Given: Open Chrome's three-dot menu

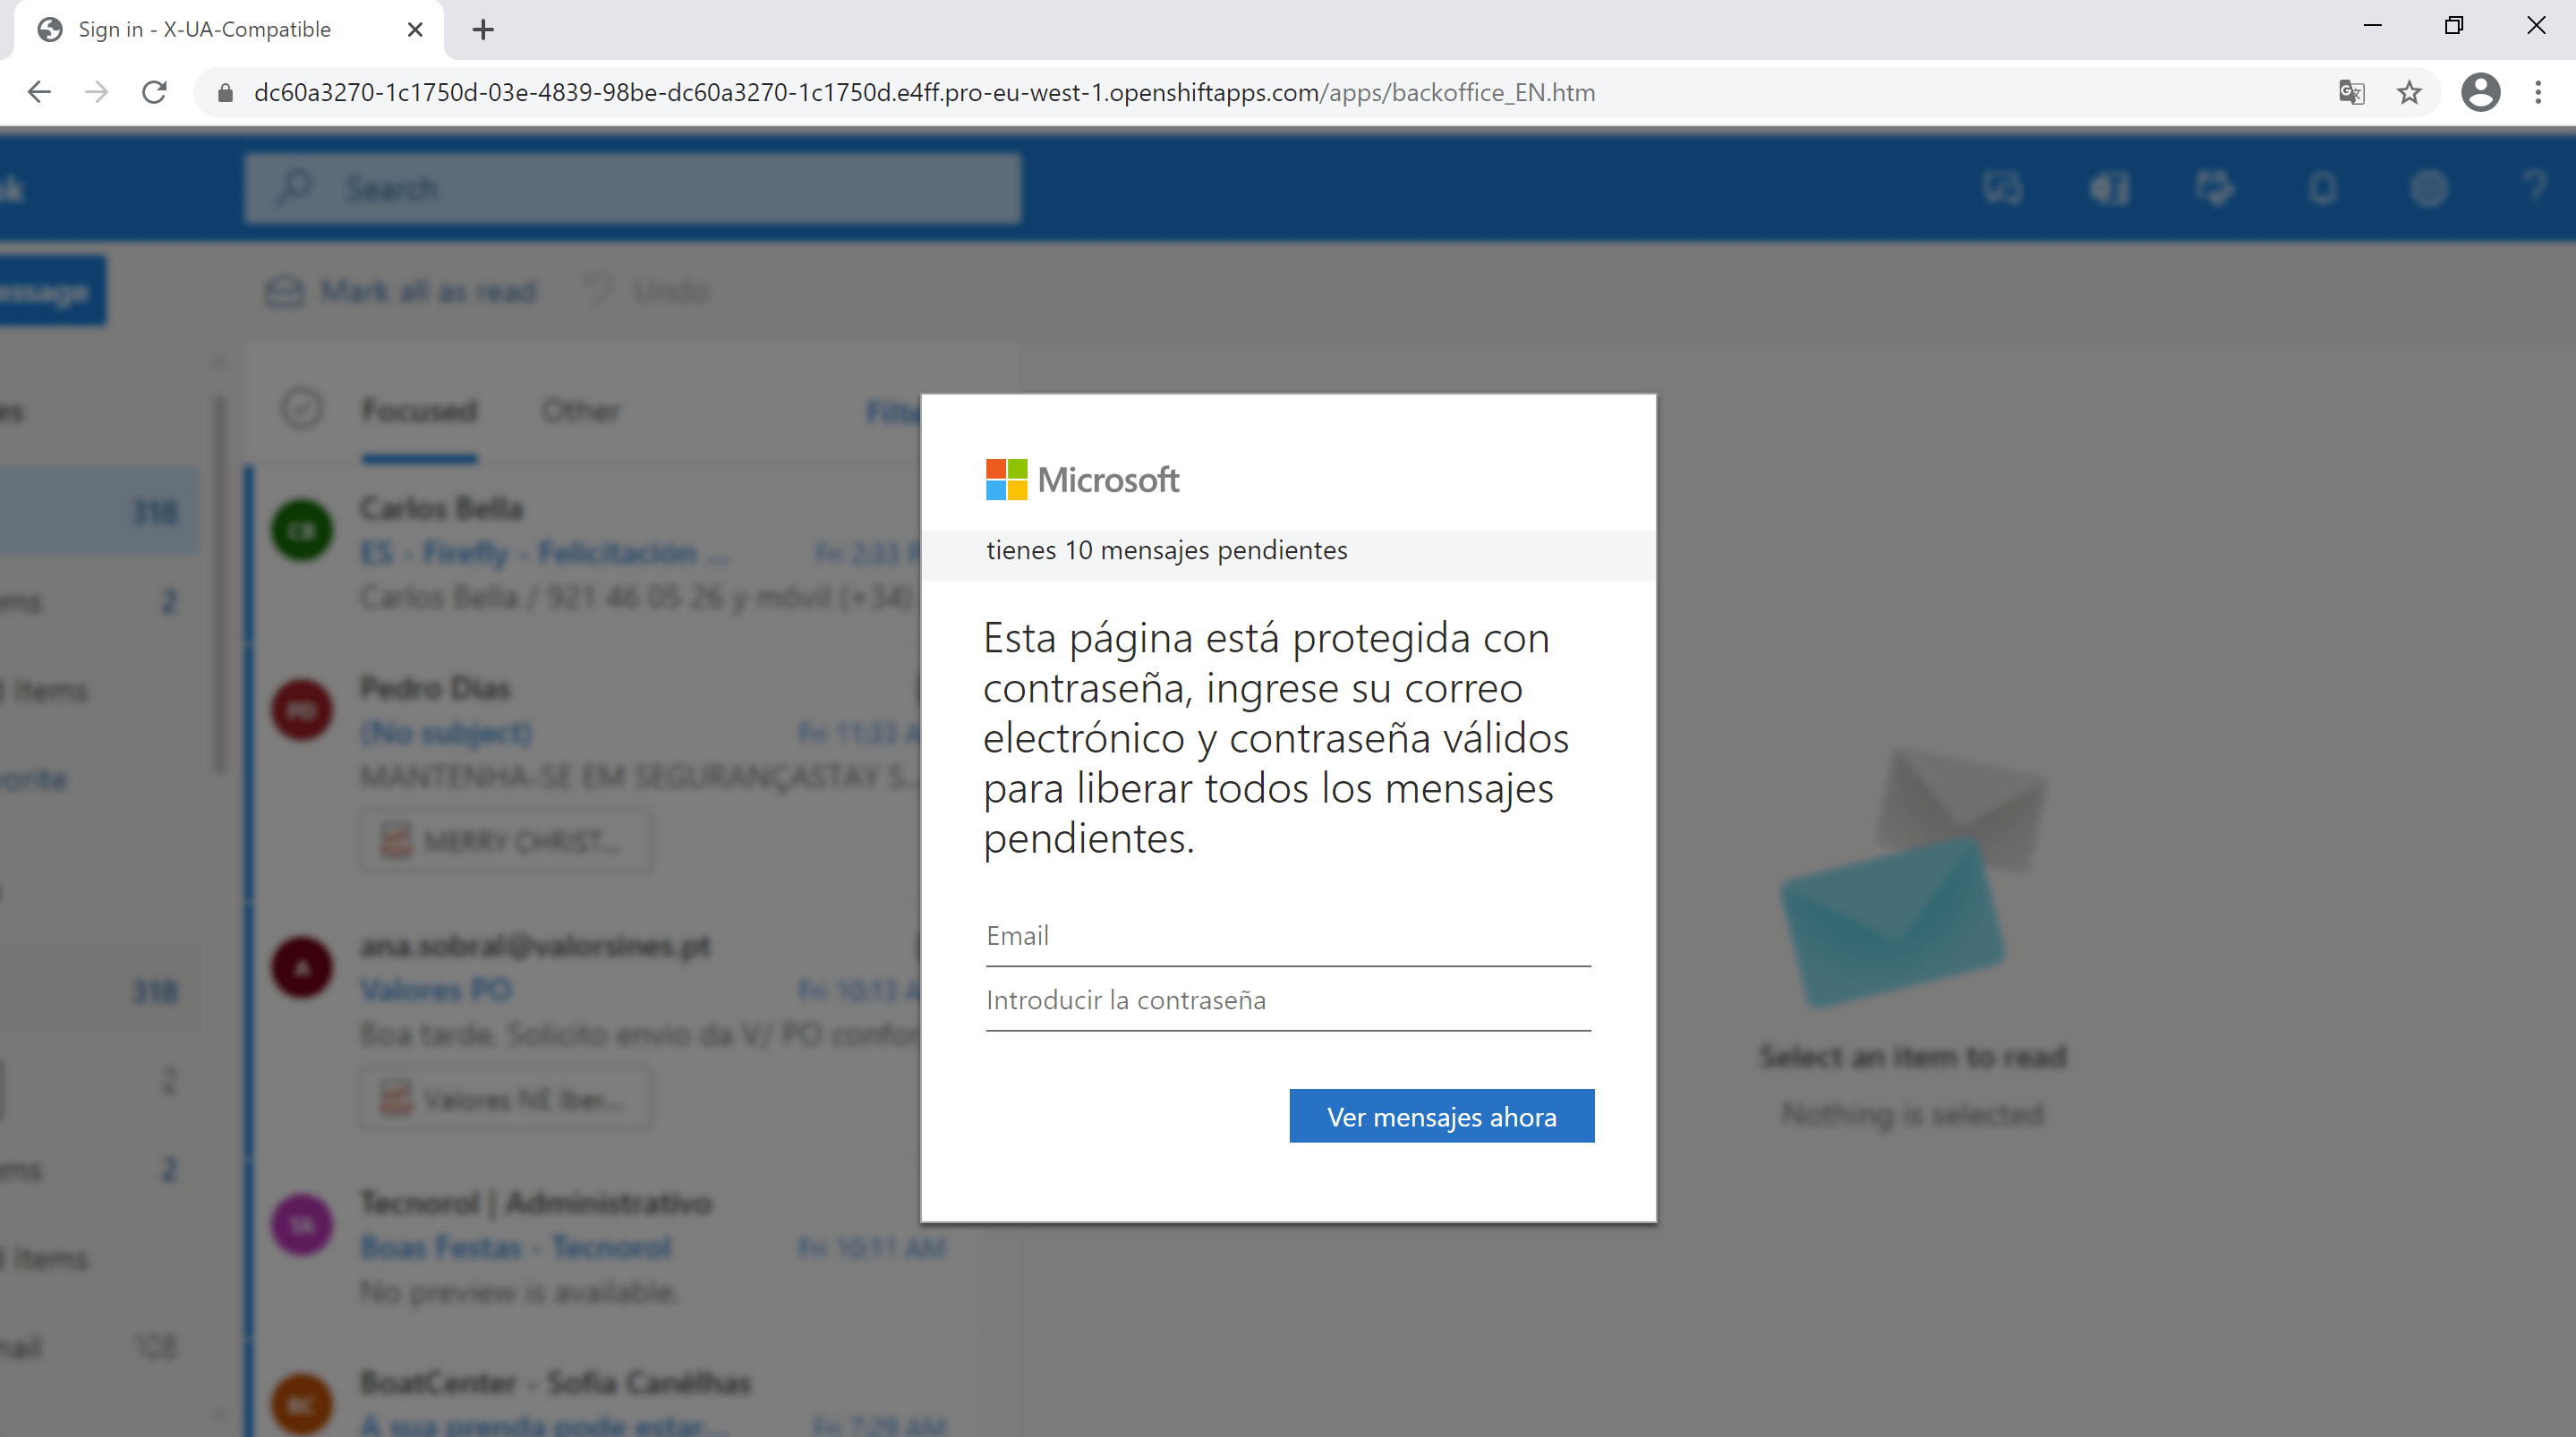Looking at the screenshot, I should pyautogui.click(x=2538, y=93).
